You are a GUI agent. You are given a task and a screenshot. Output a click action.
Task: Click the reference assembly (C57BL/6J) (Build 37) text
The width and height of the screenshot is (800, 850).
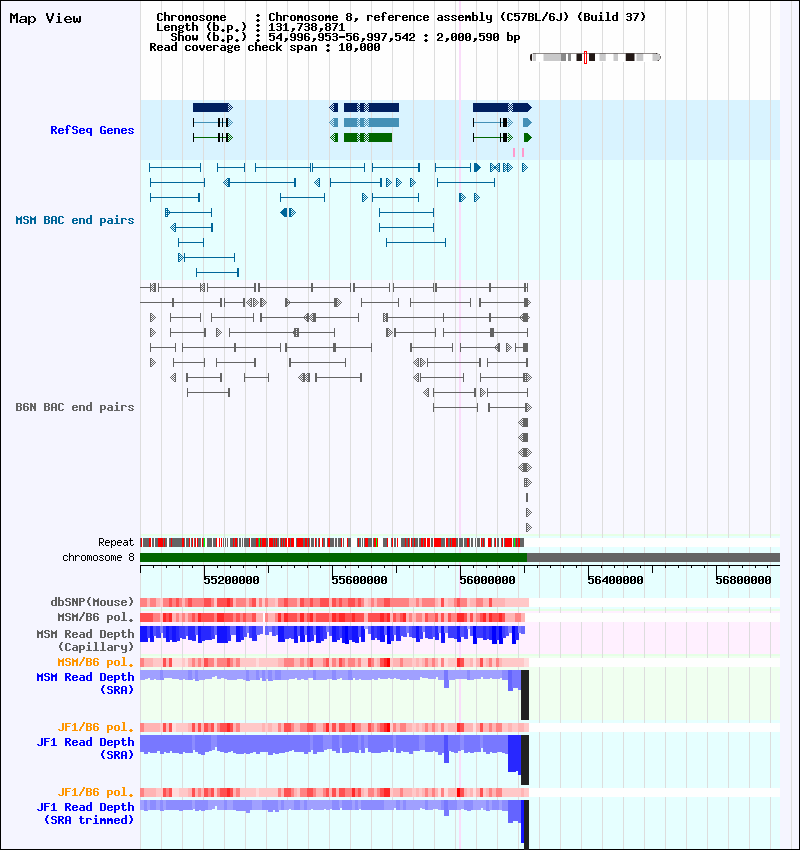(x=506, y=17)
